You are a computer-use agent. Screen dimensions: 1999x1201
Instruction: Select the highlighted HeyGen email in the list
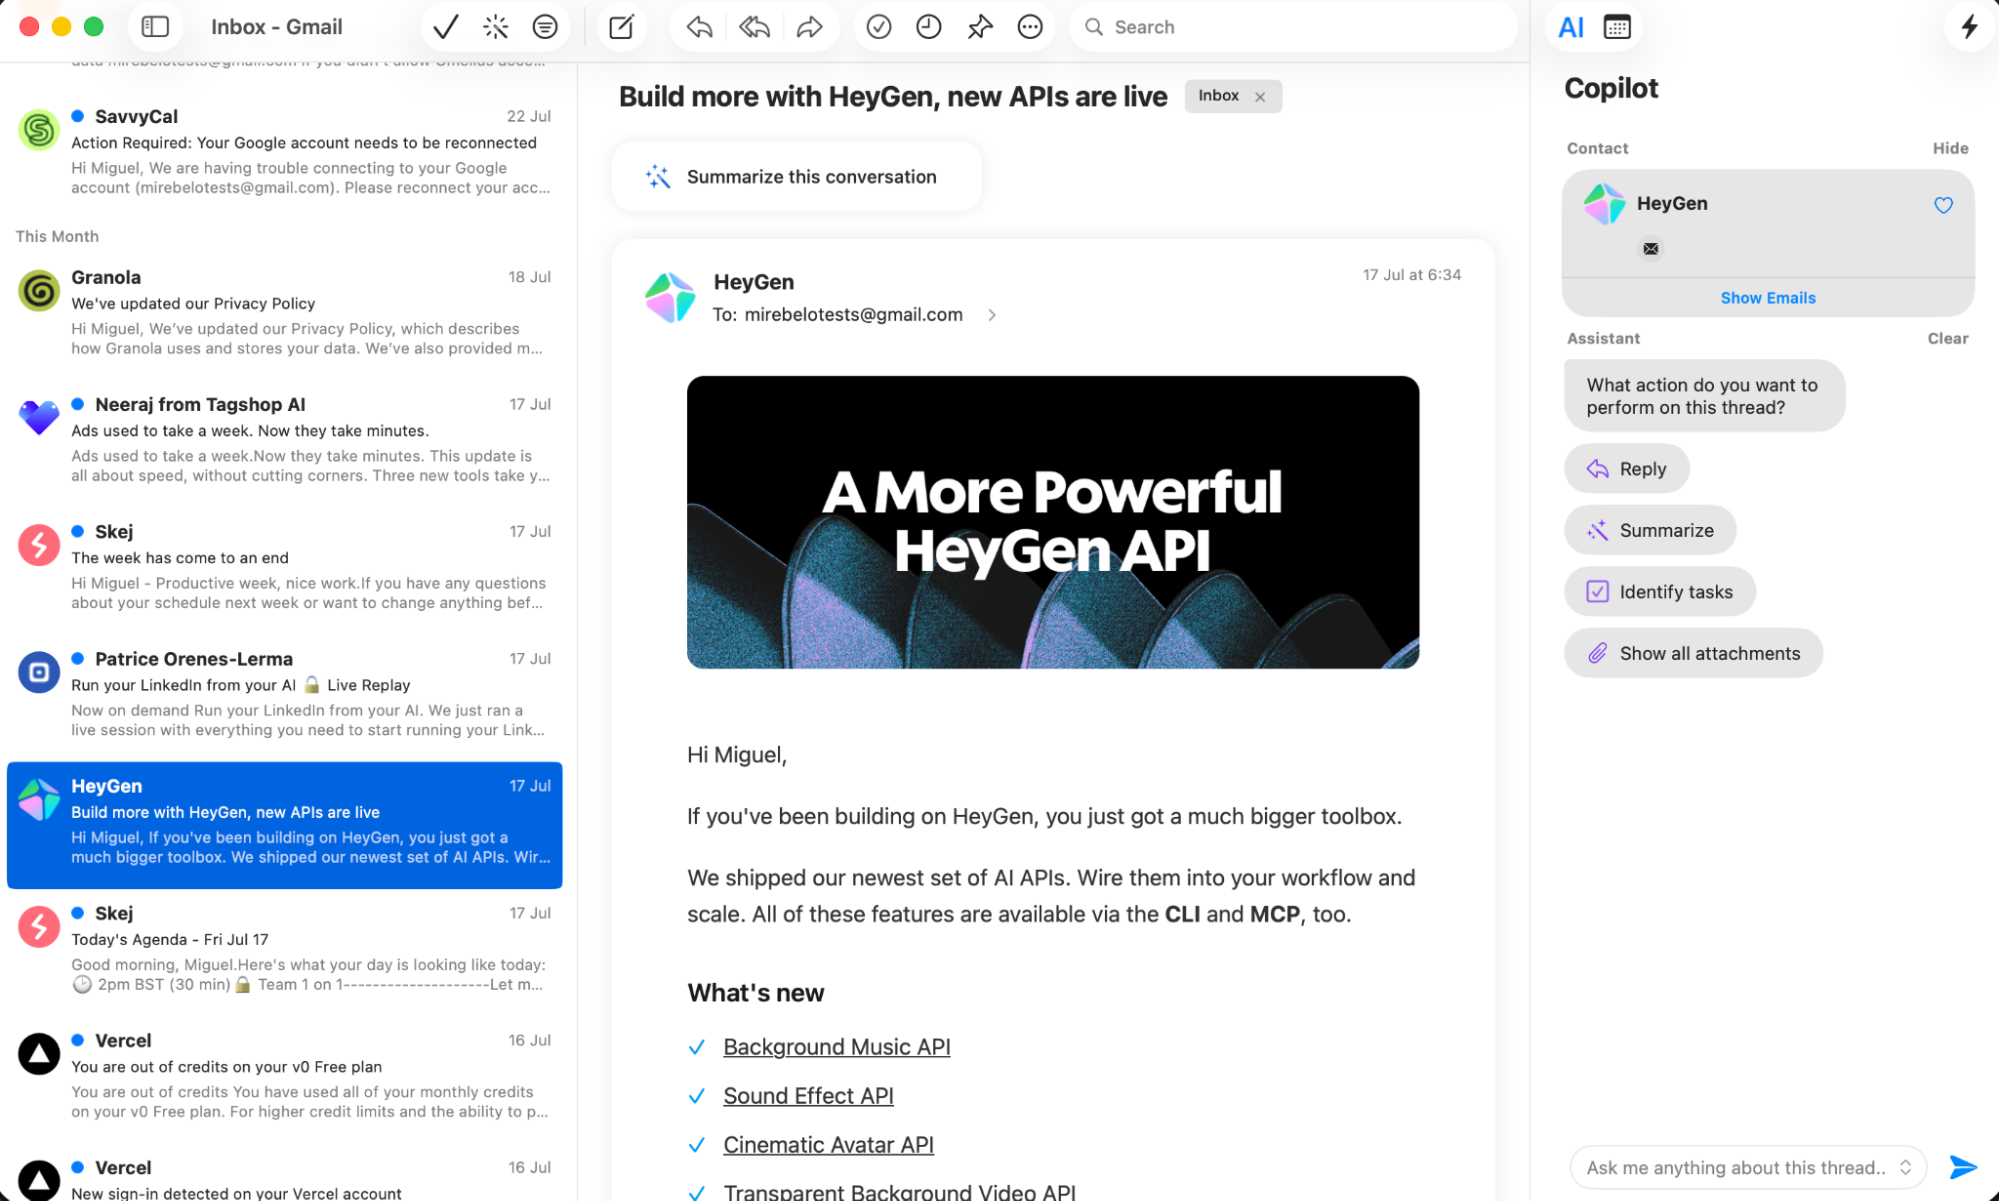(x=285, y=825)
